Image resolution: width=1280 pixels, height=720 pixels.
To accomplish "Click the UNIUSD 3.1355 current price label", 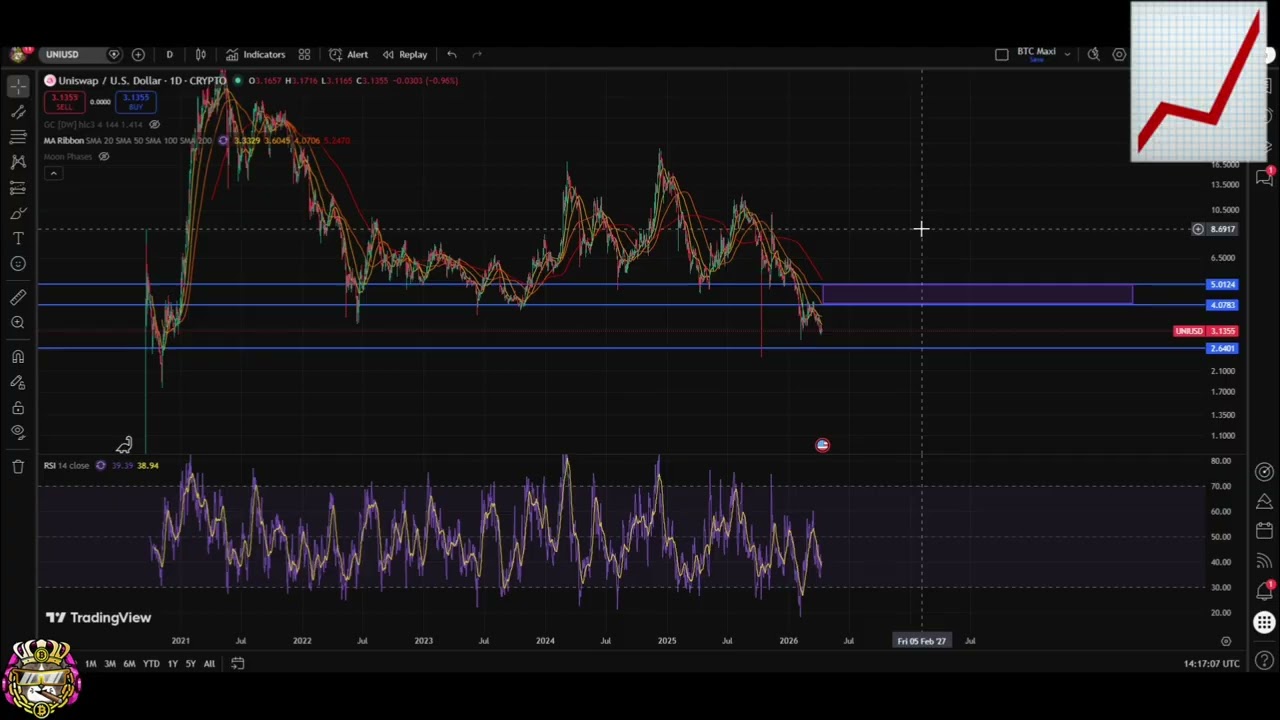I will [x=1206, y=331].
